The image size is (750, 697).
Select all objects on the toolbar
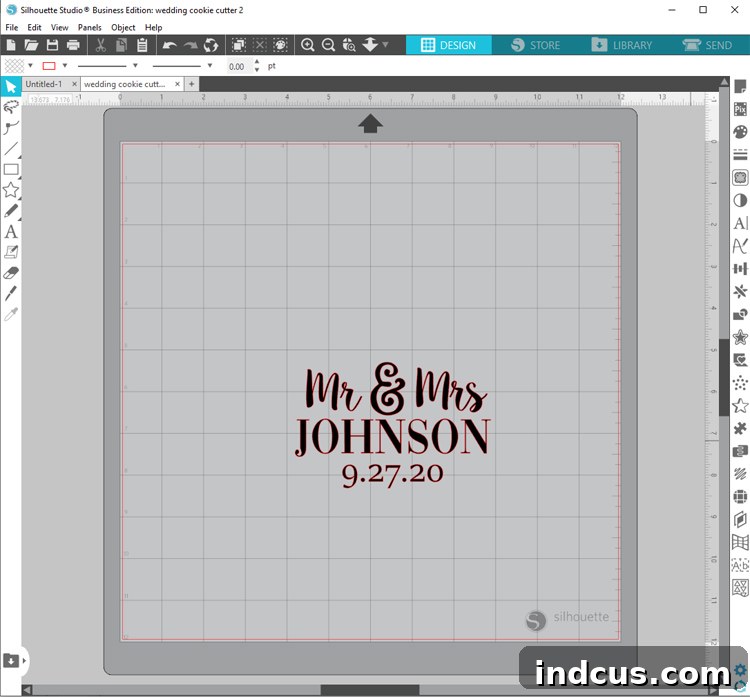click(x=239, y=45)
